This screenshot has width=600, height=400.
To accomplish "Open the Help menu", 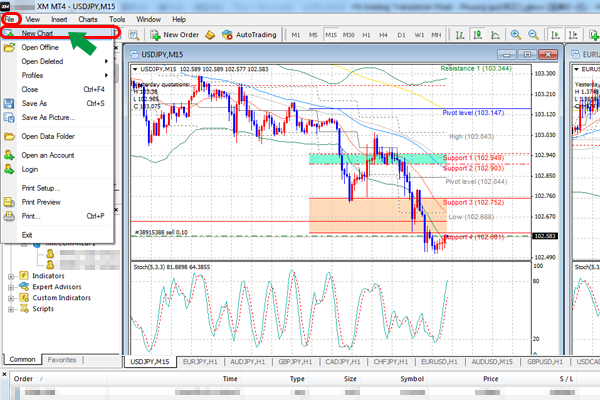I will 179,19.
